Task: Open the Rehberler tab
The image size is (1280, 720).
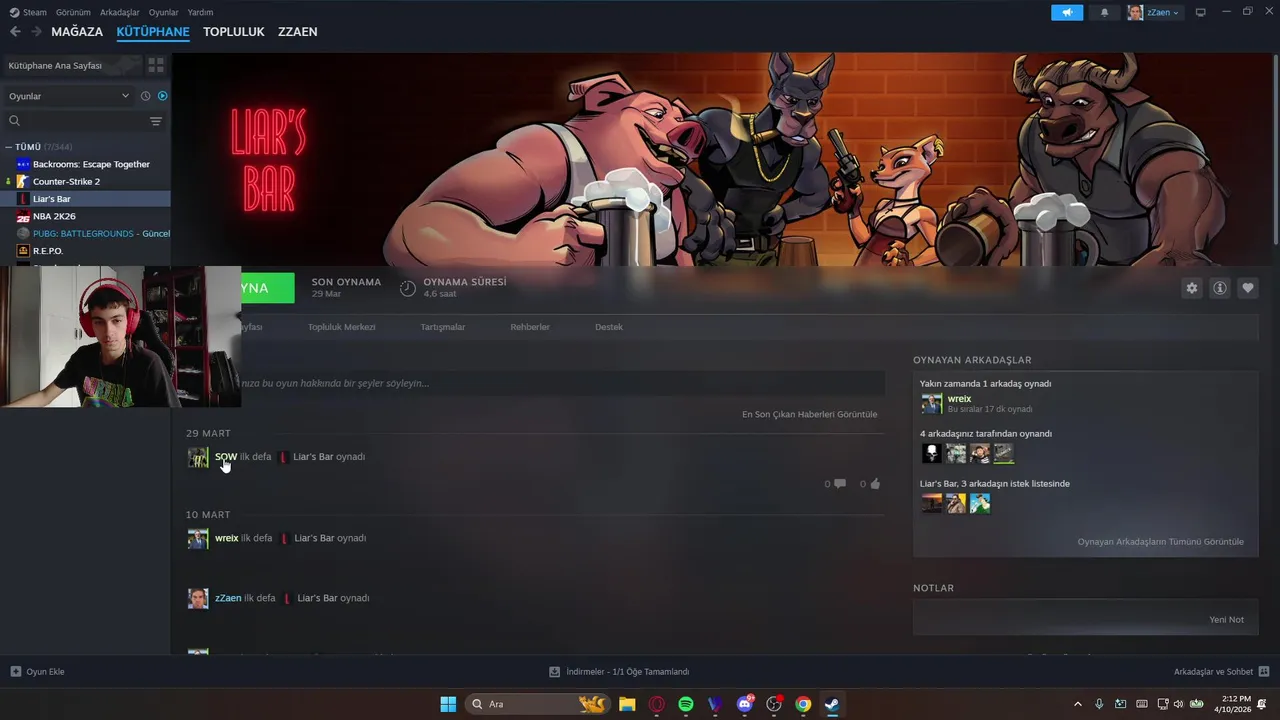Action: 530,327
